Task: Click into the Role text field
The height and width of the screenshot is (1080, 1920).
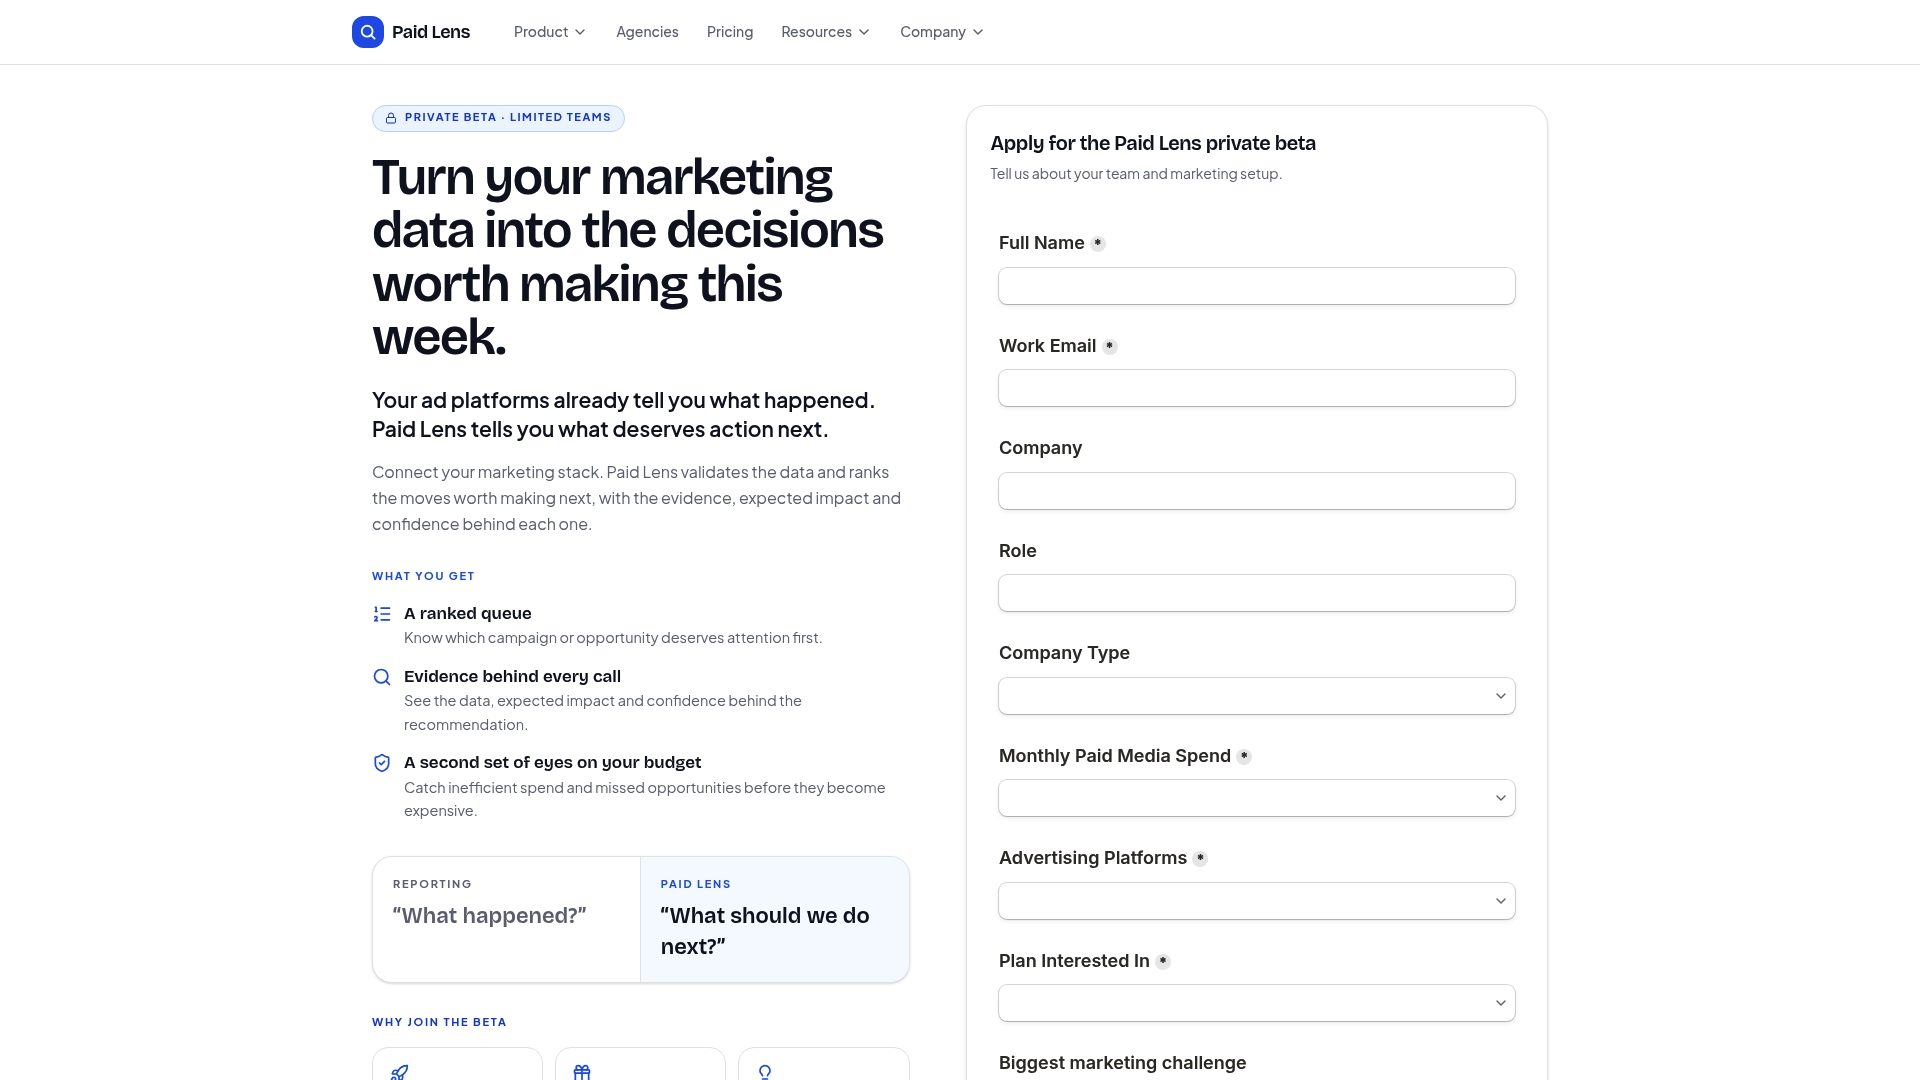Action: point(1257,593)
